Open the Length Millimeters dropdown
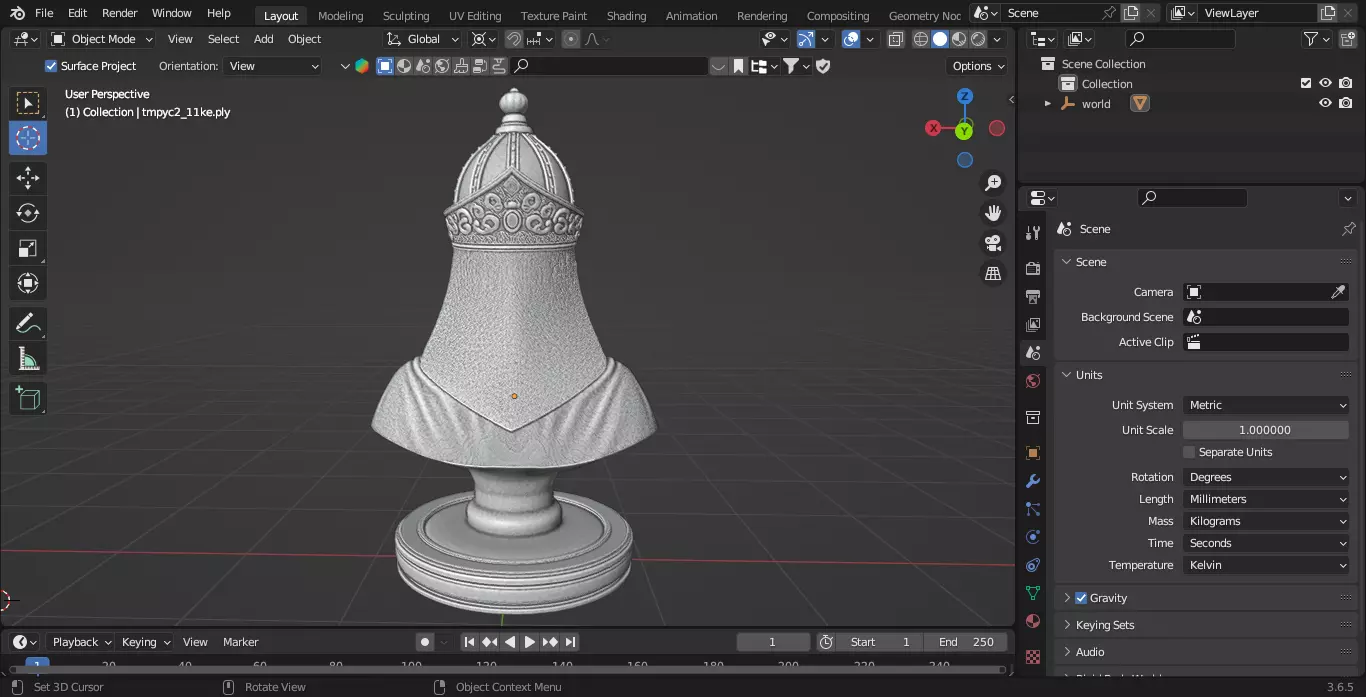1366x697 pixels. (x=1266, y=499)
